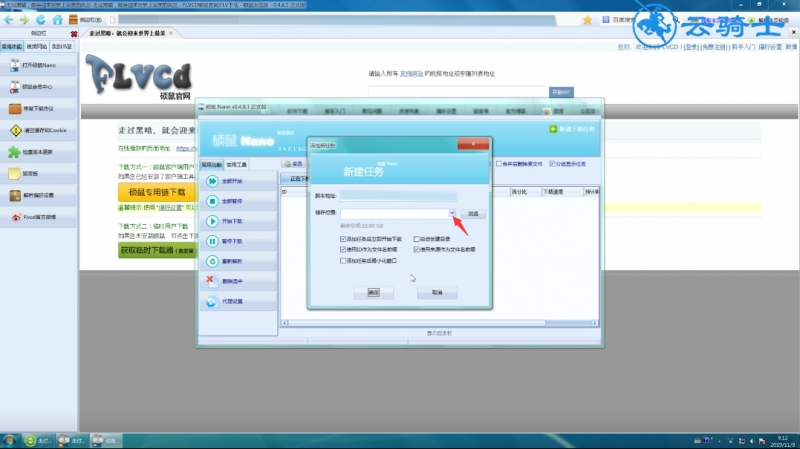The image size is (800, 449).
Task: Open 解析偏好设置 in the sidebar
Action: 39,195
